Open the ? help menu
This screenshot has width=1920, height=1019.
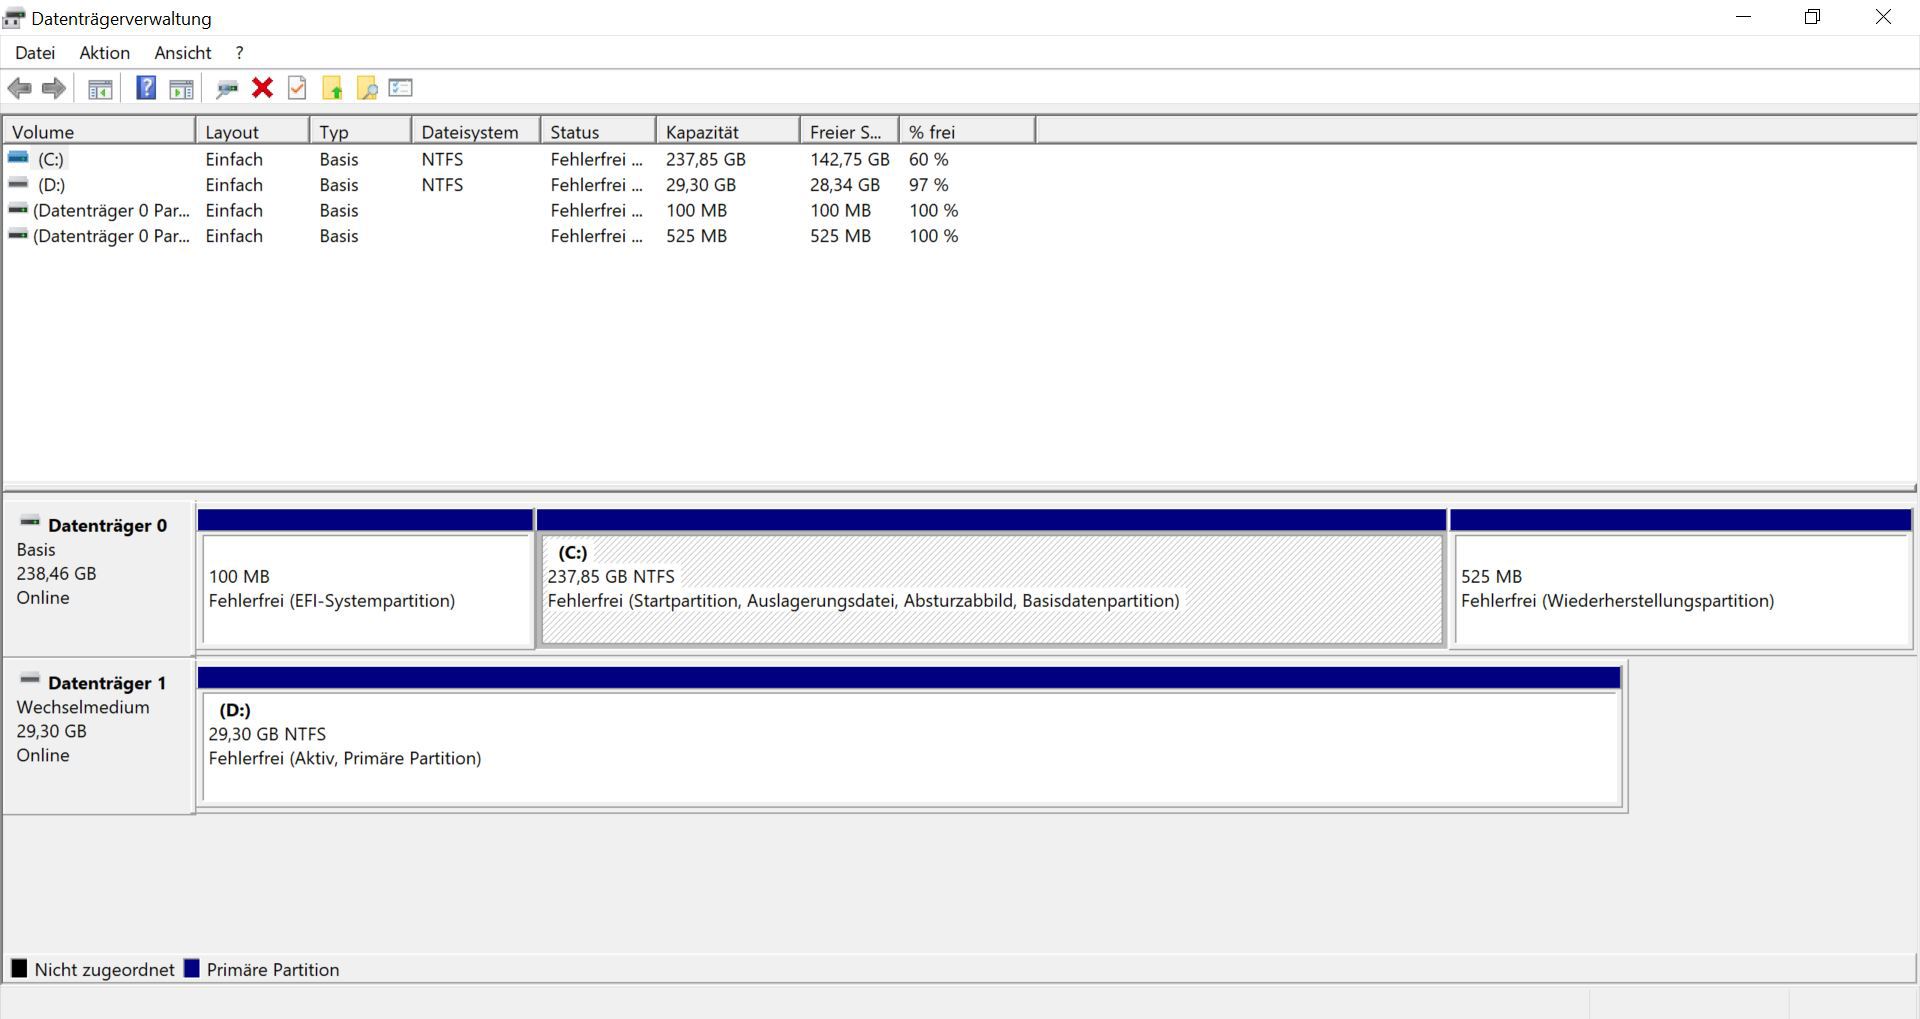tap(239, 53)
